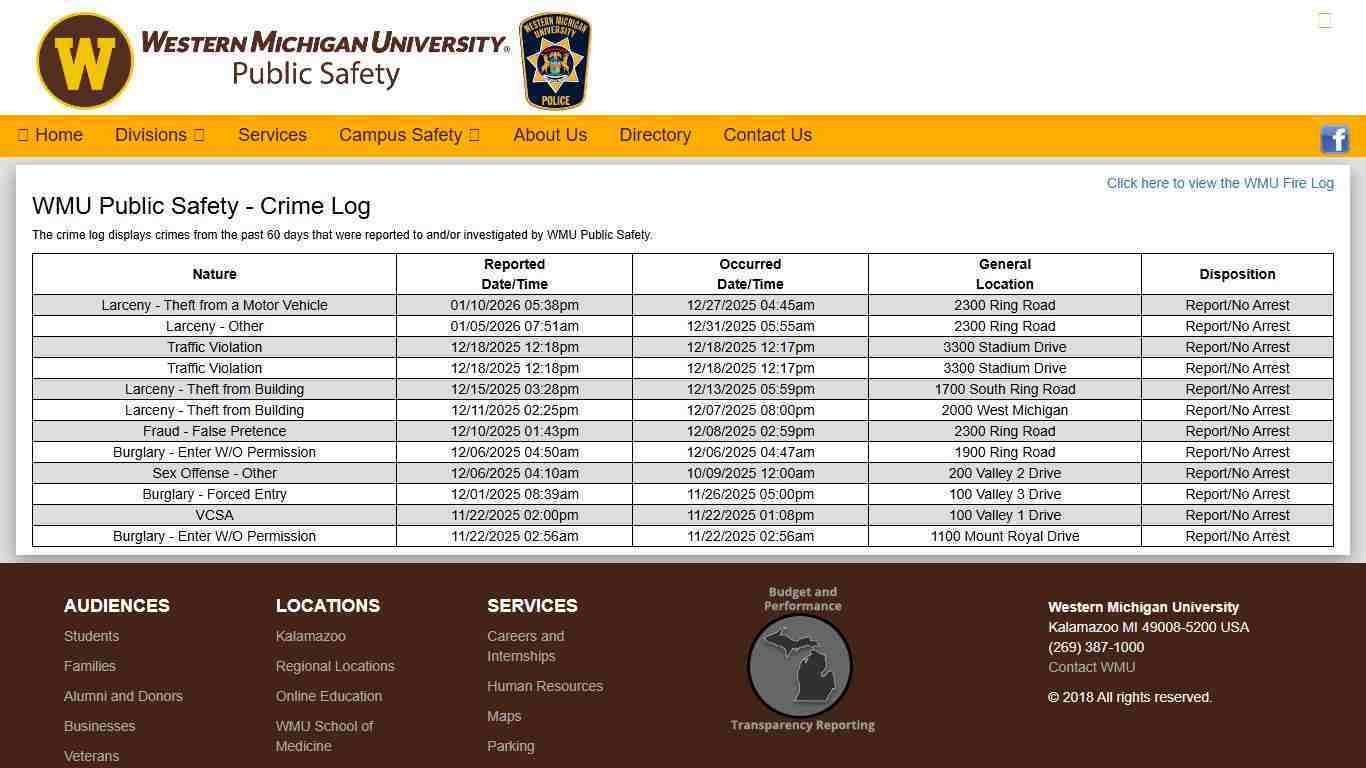Screen dimensions: 1366x768
Task: Select About Us from the navigation
Action: pyautogui.click(x=550, y=135)
